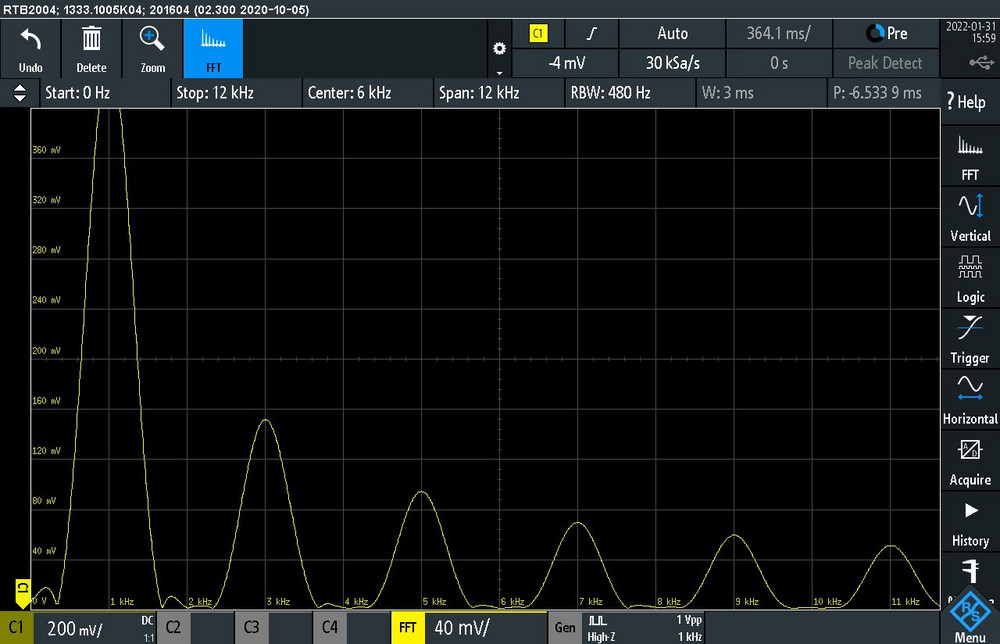Select the C1 channel label
Viewport: 1000px width, 644px height.
pos(16,627)
